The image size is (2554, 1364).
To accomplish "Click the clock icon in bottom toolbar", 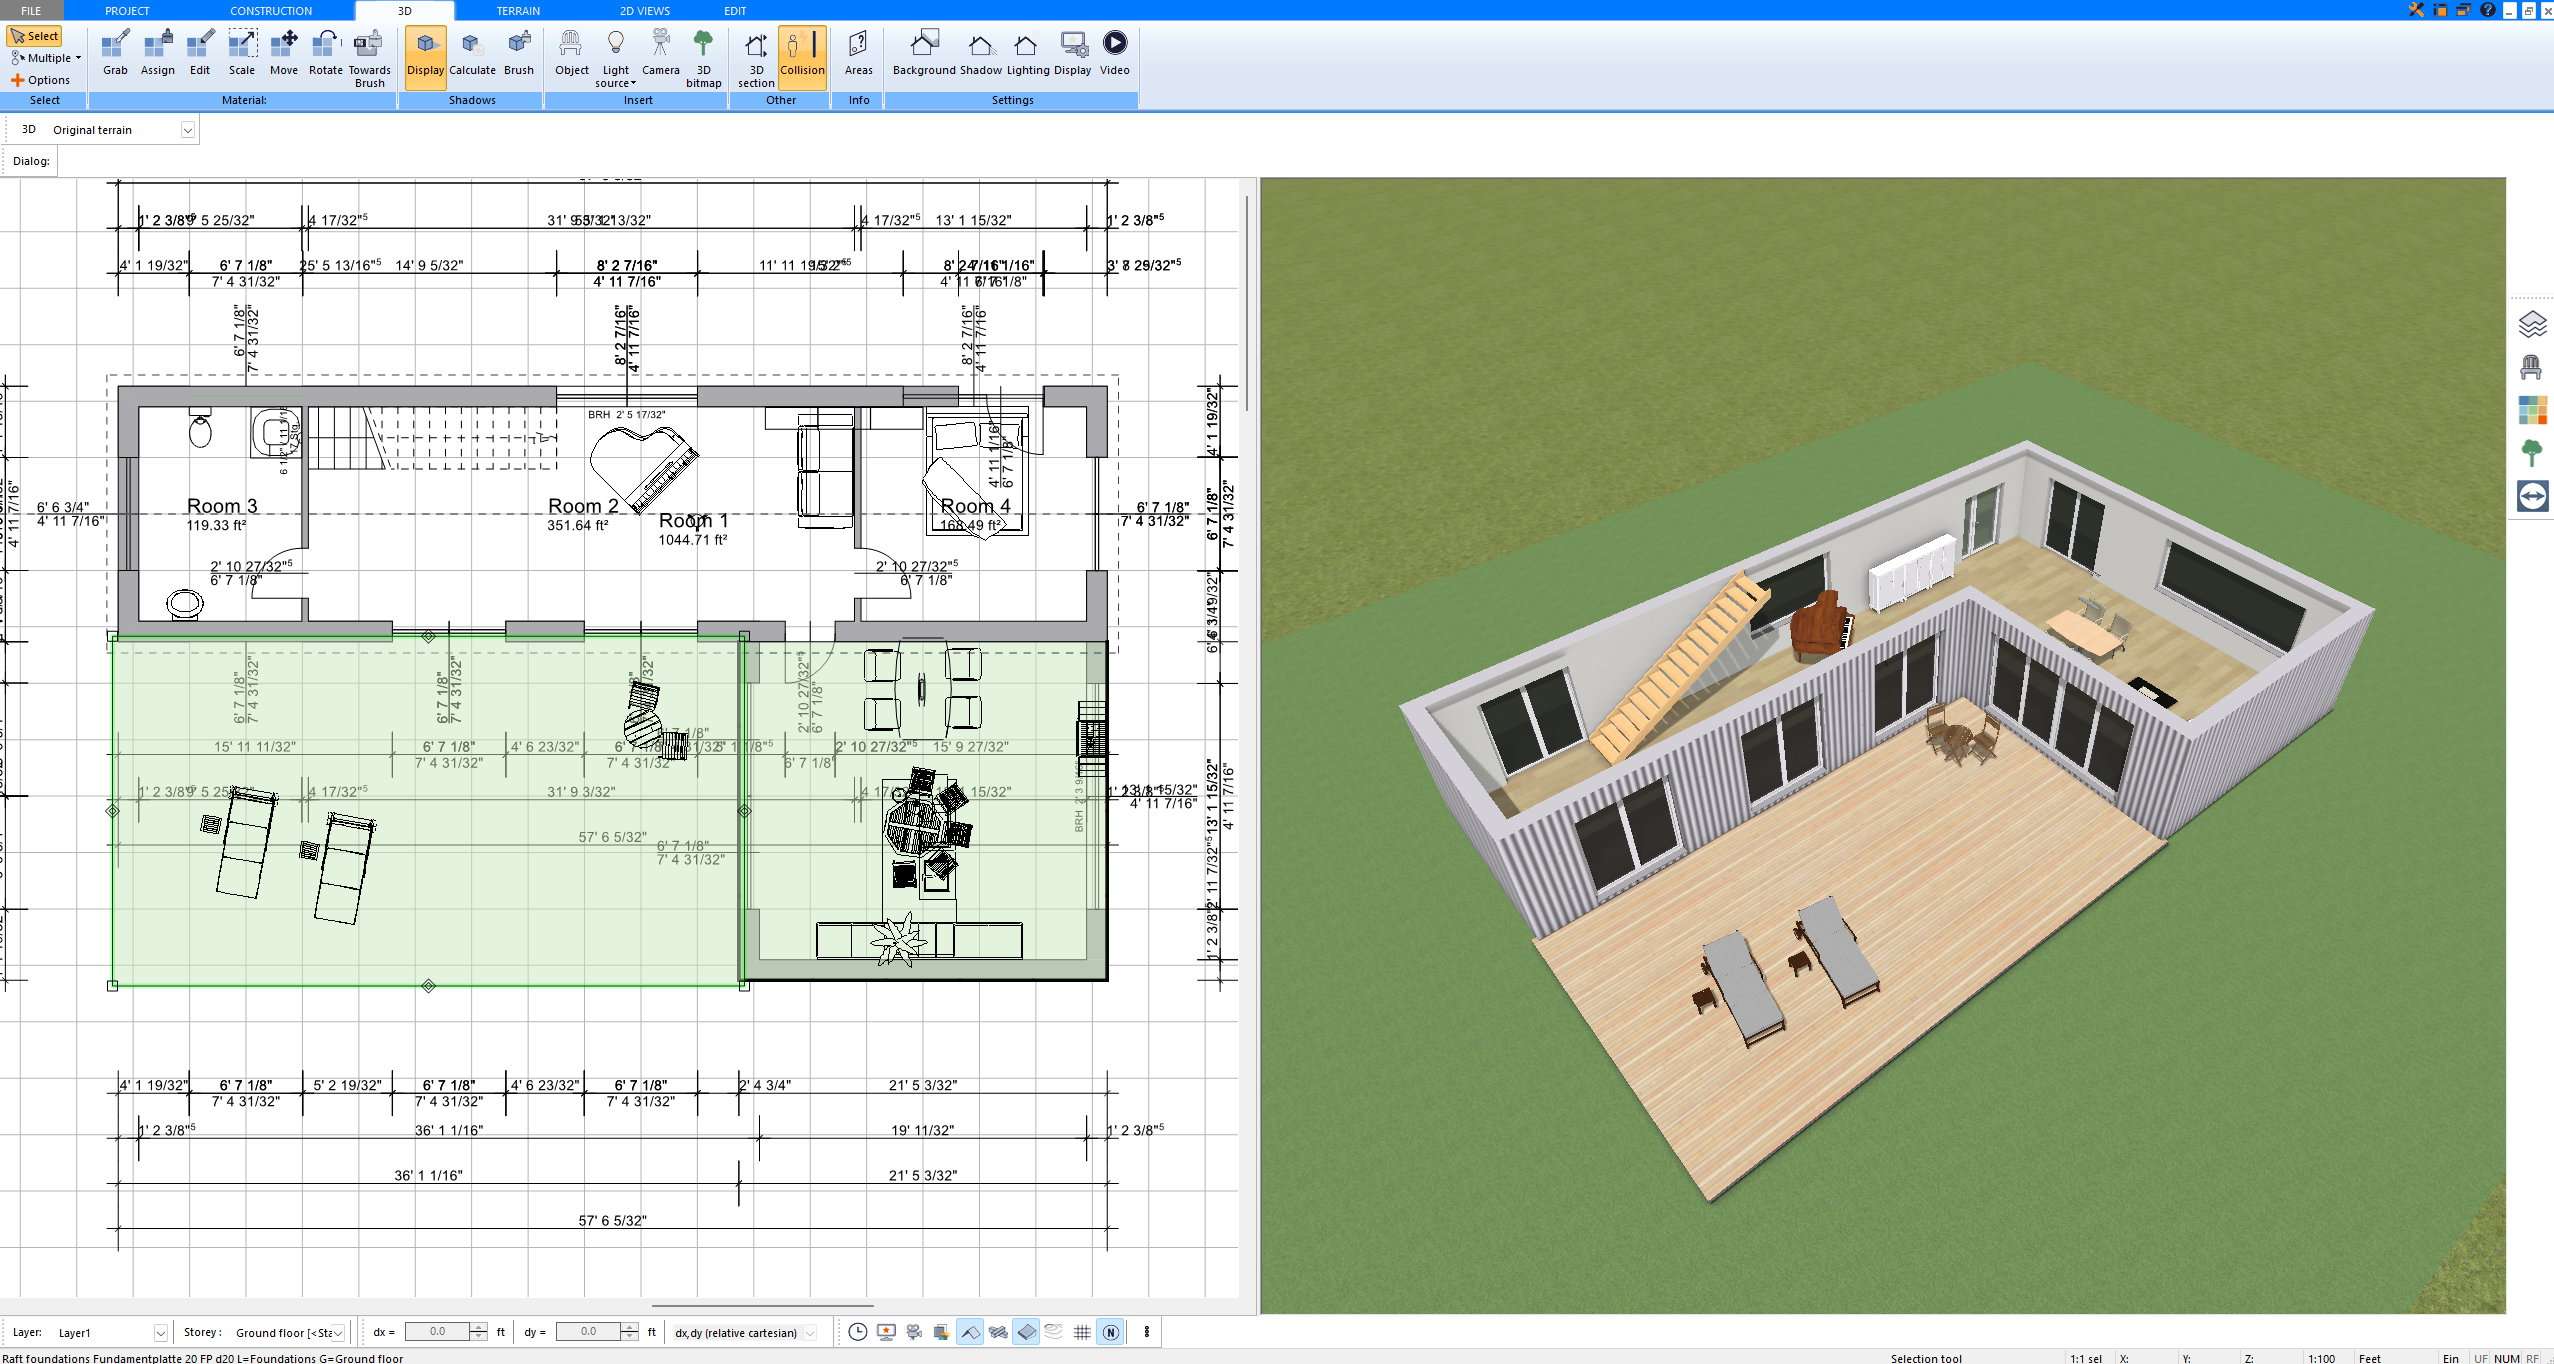I will coord(857,1332).
